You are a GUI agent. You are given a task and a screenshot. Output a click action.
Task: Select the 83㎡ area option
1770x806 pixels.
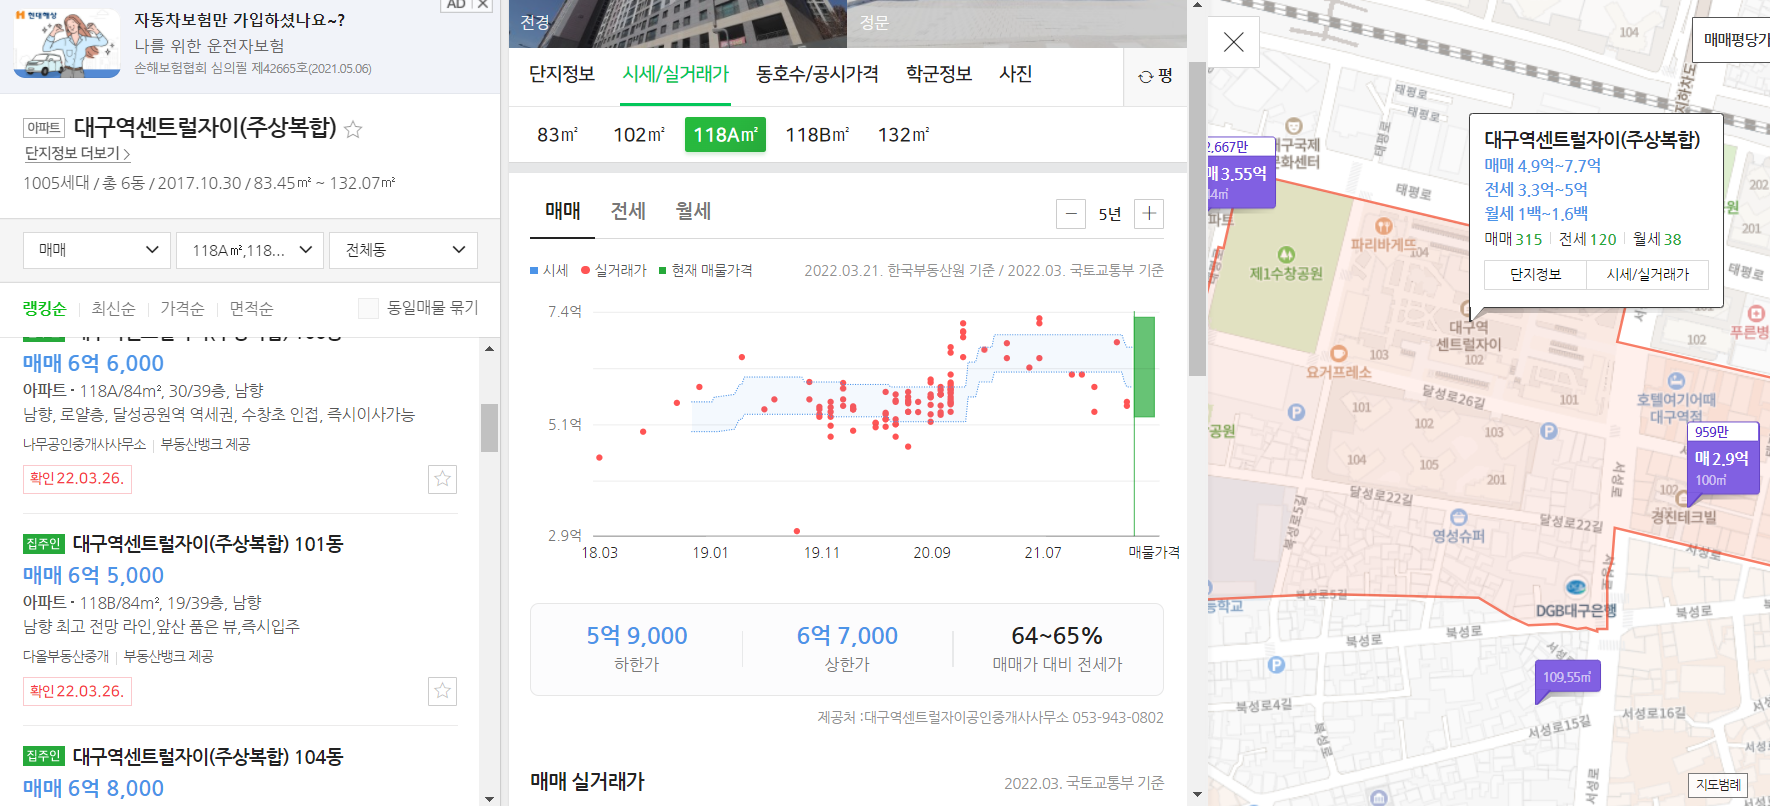click(x=558, y=134)
